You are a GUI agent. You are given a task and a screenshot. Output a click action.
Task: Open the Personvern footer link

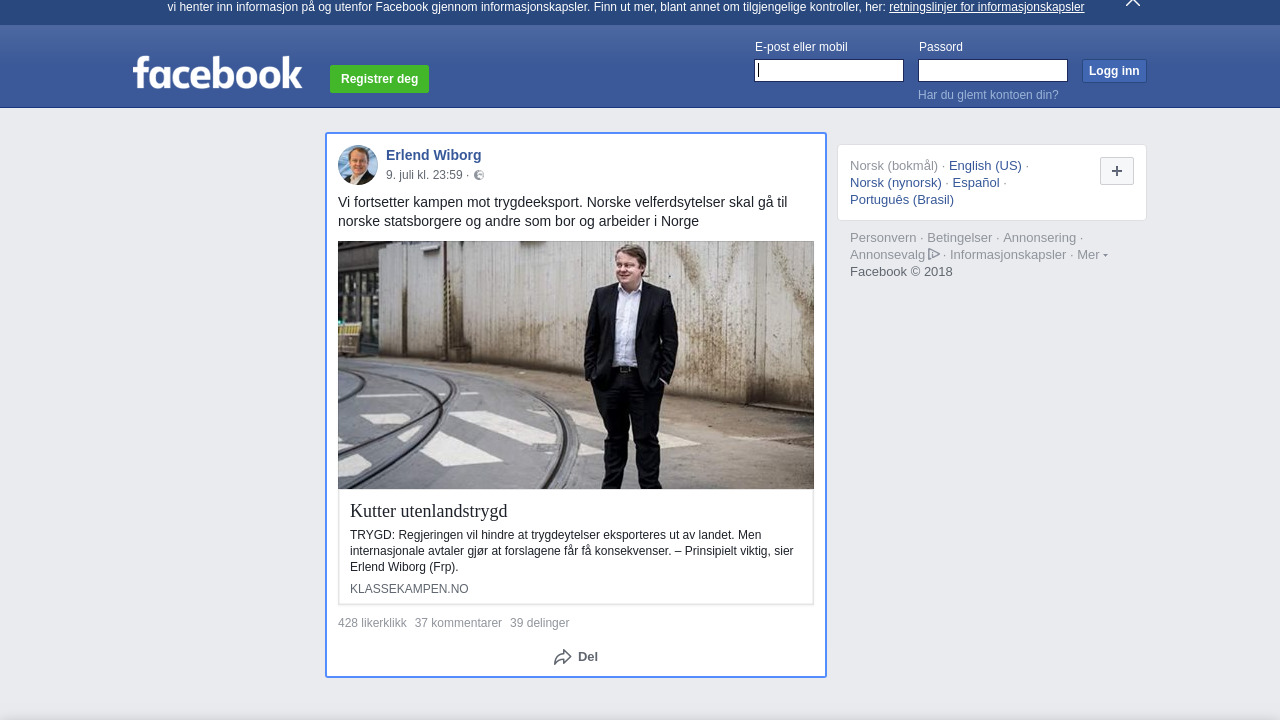[x=883, y=238]
